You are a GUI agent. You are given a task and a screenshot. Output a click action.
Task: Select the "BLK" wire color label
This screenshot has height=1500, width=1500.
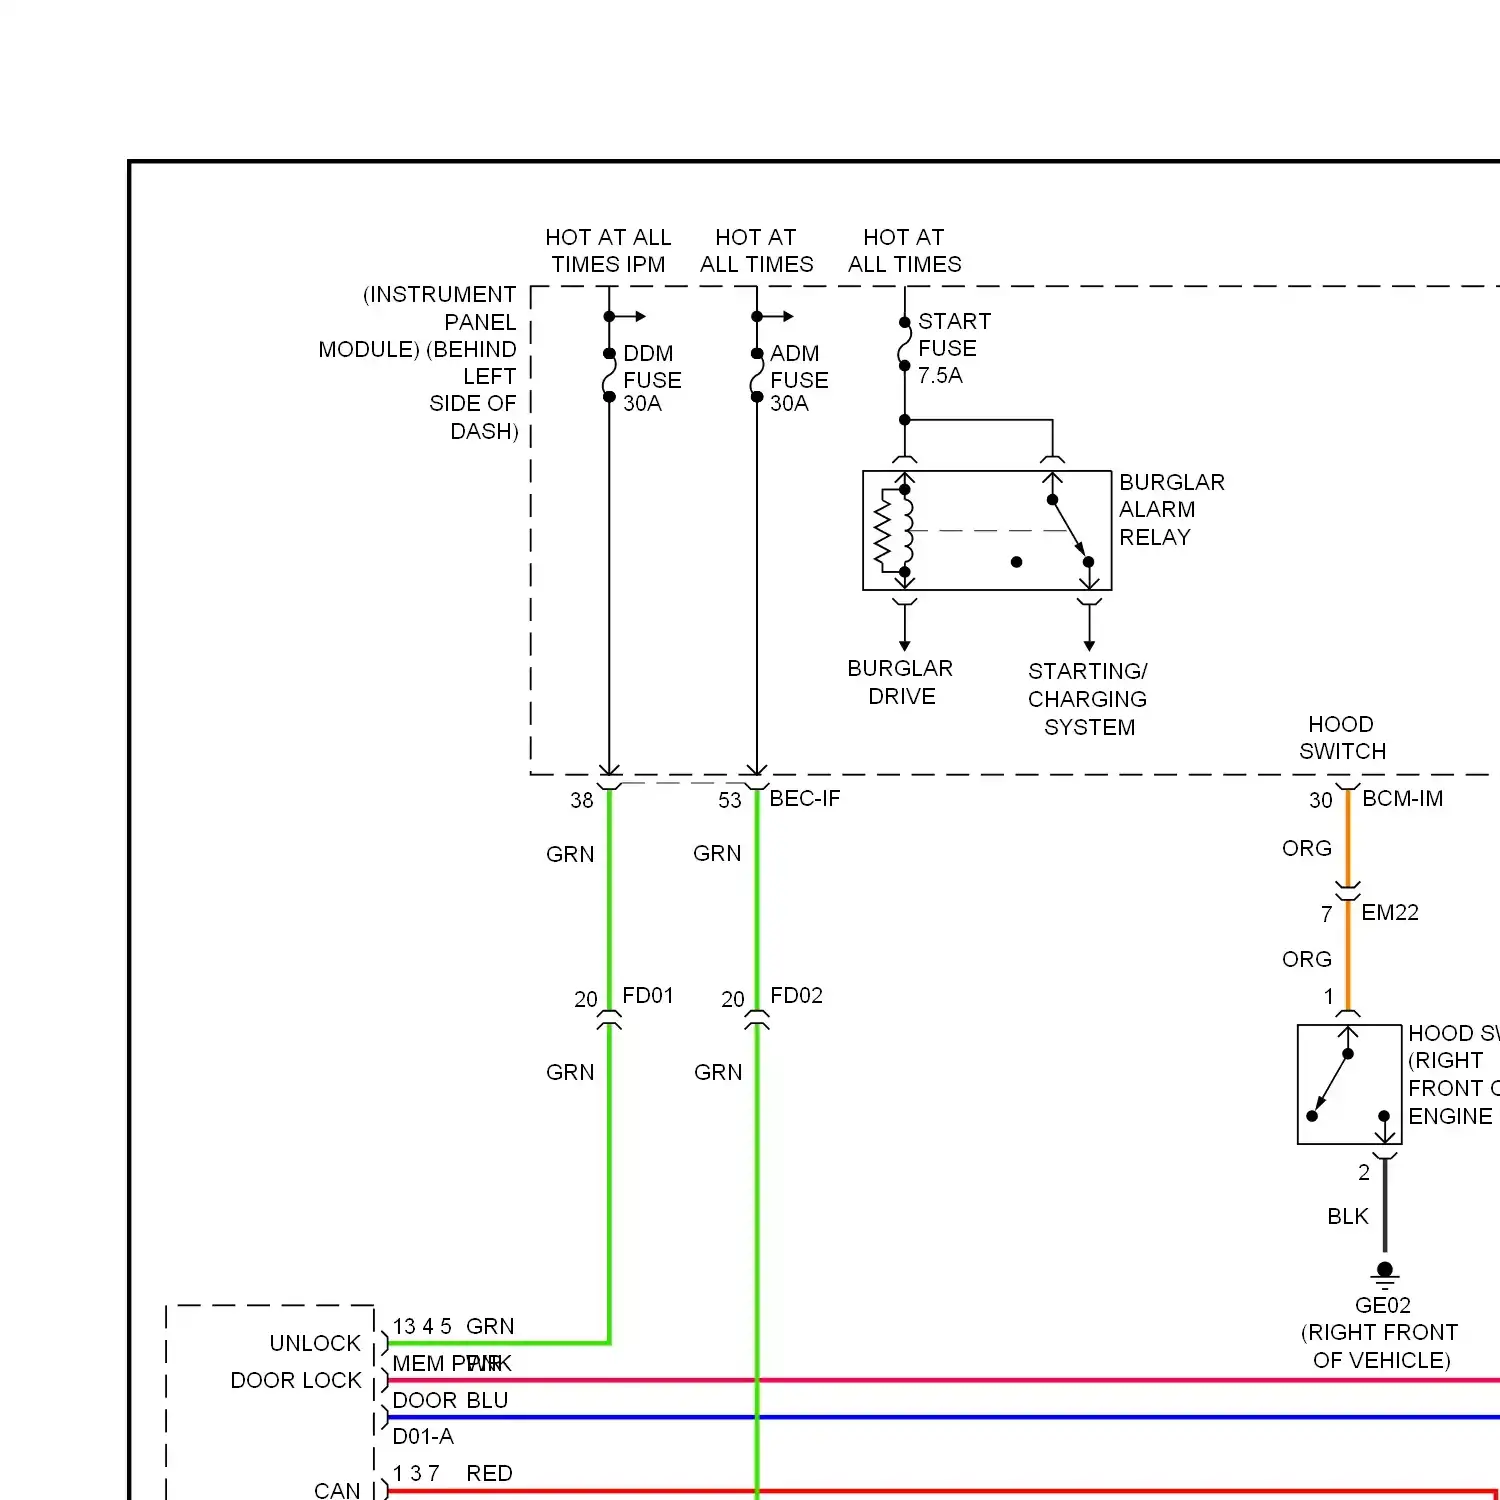pos(1348,1216)
